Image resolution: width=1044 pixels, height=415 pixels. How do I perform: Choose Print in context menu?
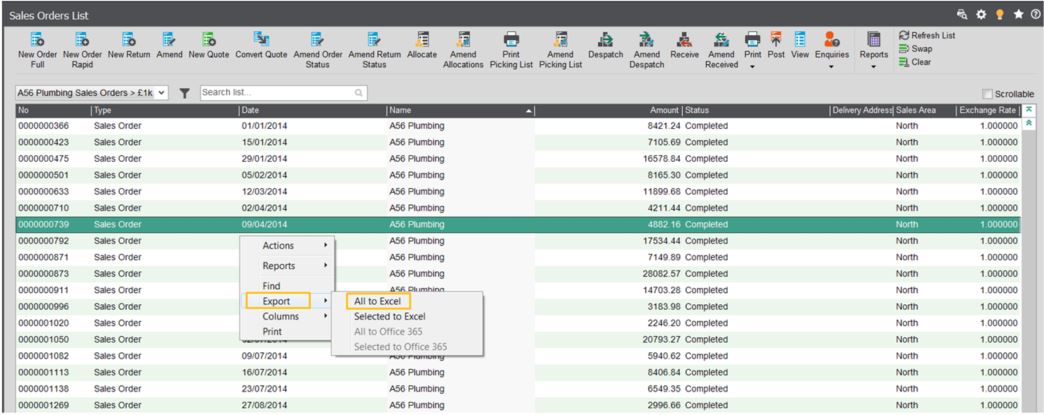tap(287, 331)
